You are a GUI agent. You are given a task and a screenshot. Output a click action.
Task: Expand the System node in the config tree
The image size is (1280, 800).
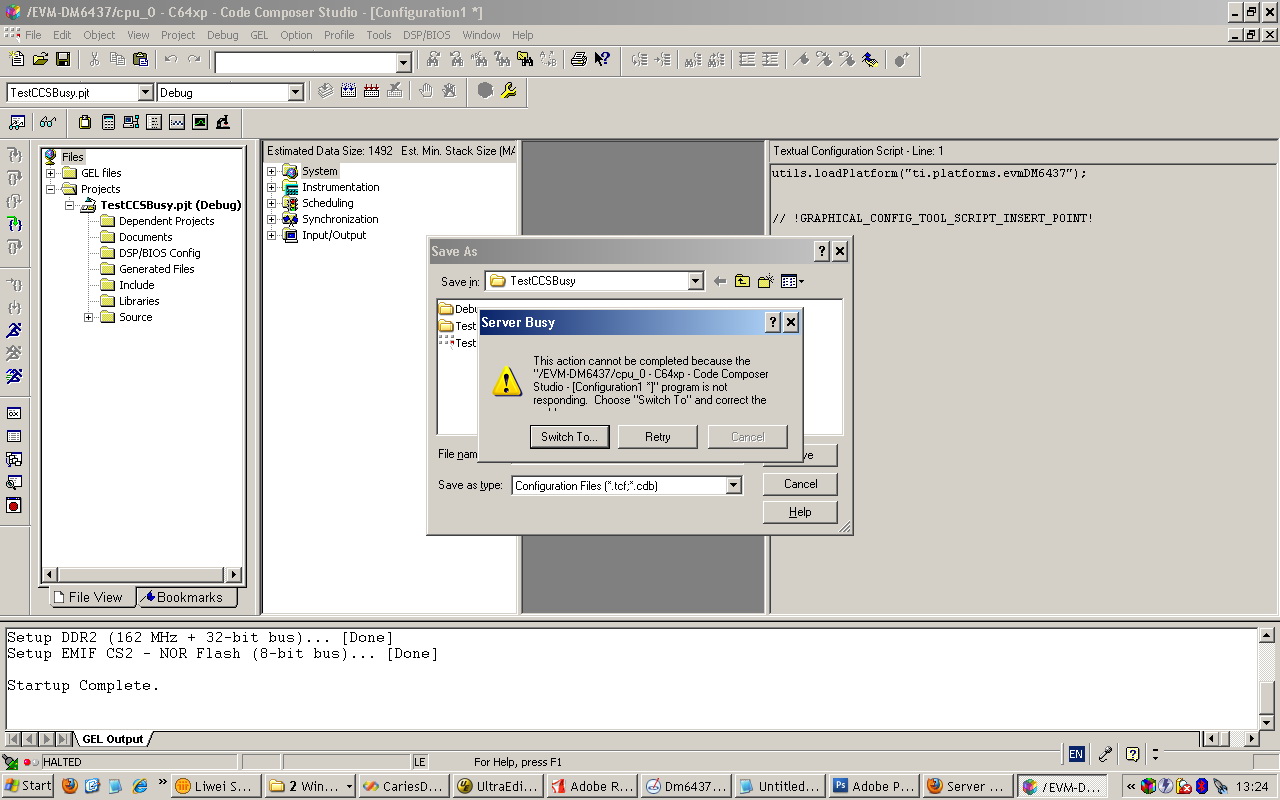(272, 170)
